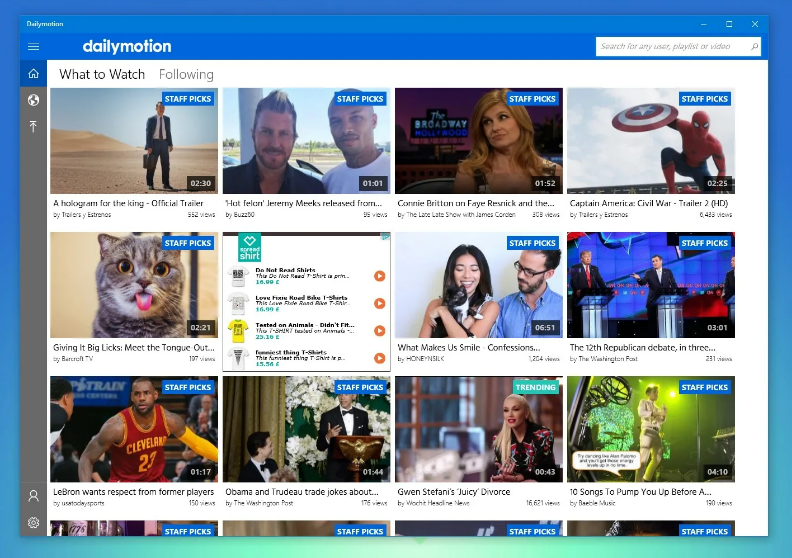The height and width of the screenshot is (558, 792).
Task: Open the Jeremy Meeks video thumbnail
Action: (x=307, y=141)
